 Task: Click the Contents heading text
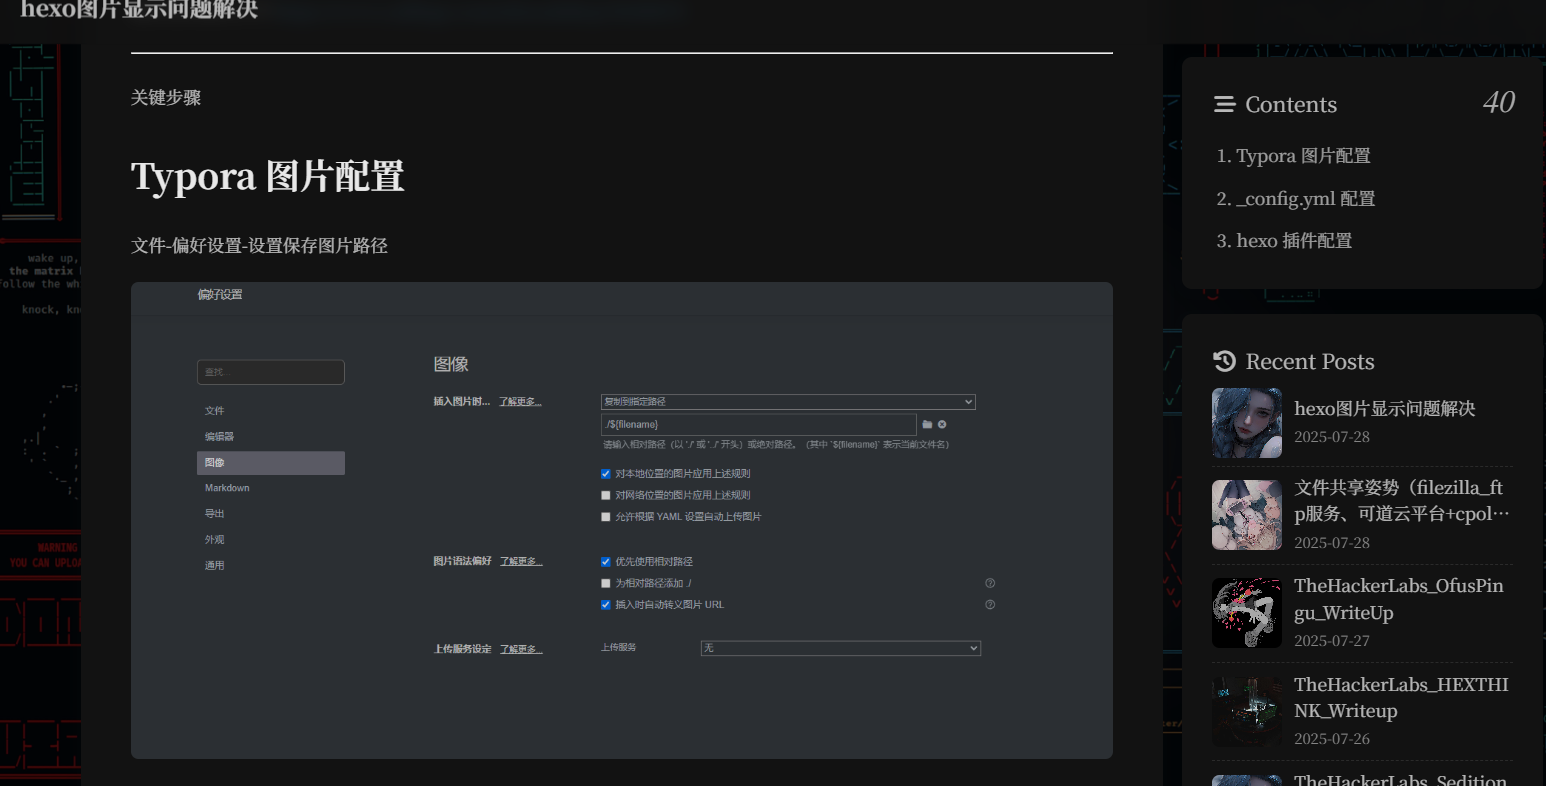tap(1291, 105)
